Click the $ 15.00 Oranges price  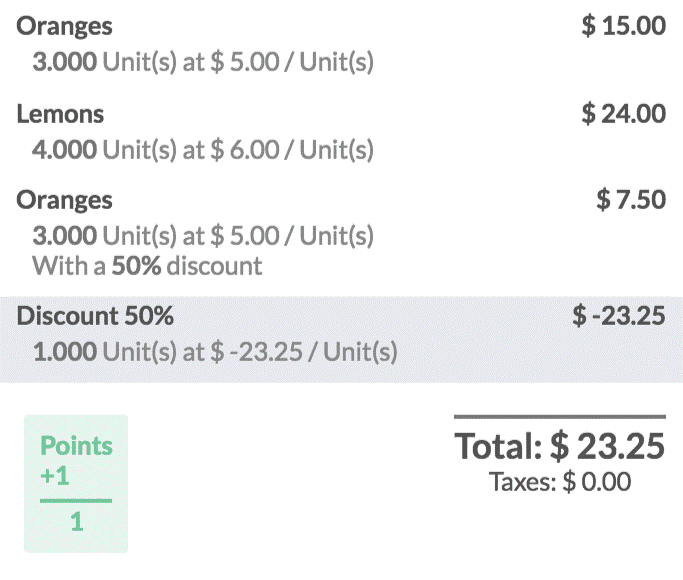point(623,27)
